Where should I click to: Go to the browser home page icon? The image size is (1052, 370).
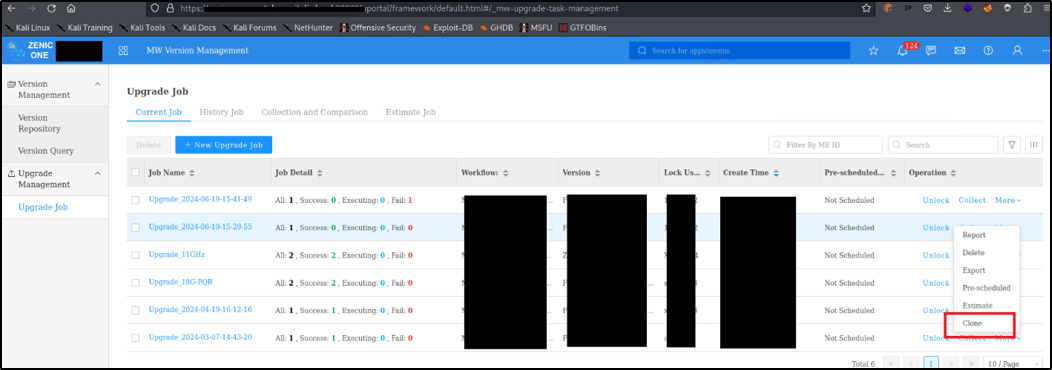(x=71, y=9)
